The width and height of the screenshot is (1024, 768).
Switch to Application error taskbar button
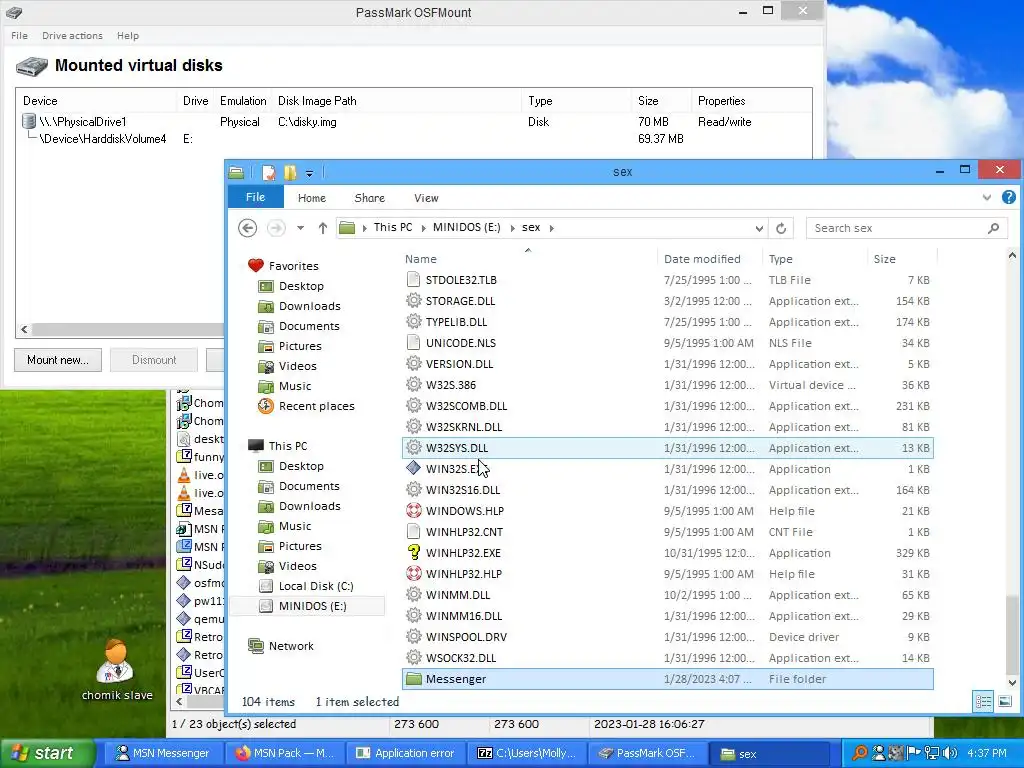(x=405, y=753)
